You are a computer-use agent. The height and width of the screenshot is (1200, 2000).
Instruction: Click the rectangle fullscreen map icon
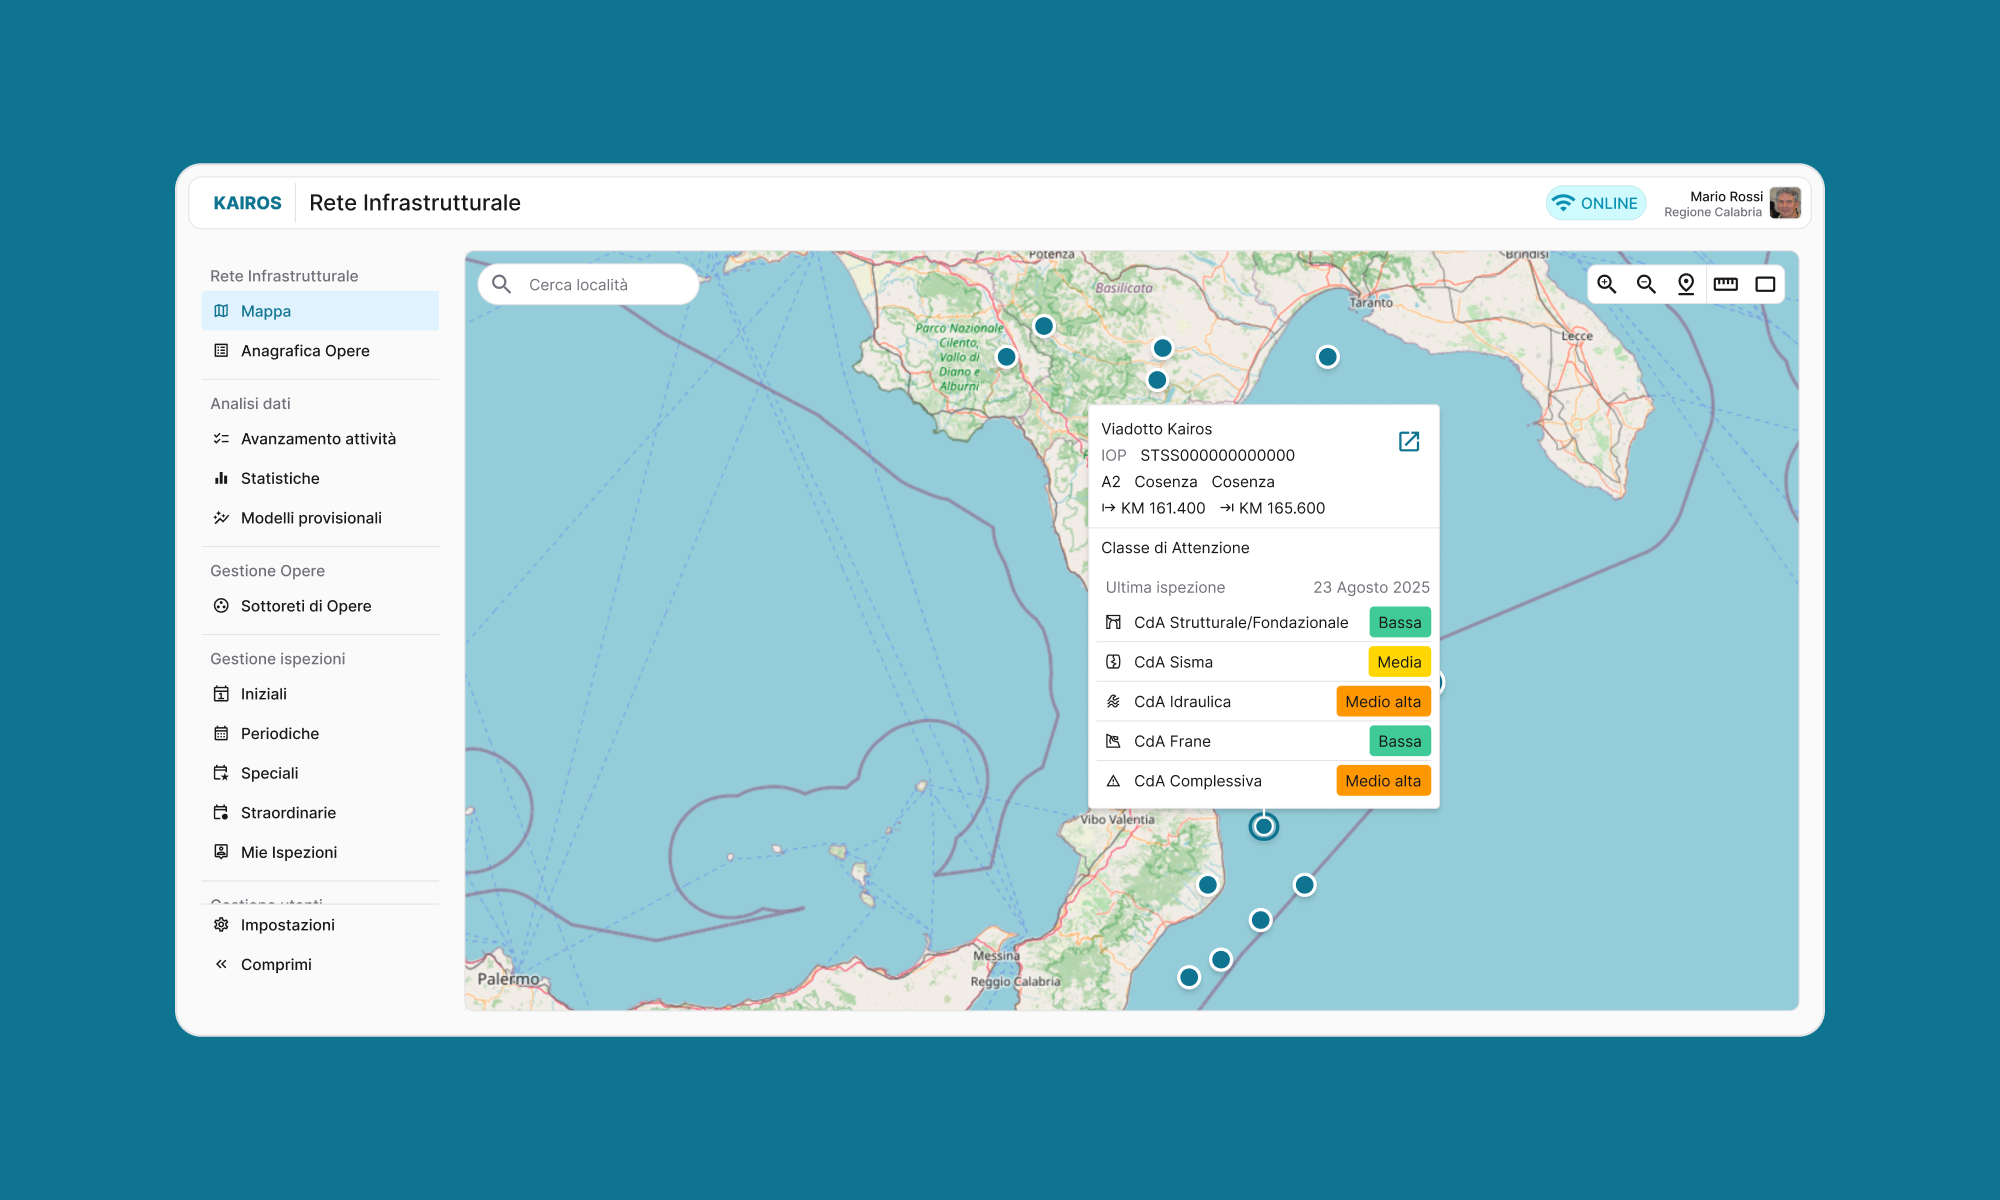(x=1765, y=284)
